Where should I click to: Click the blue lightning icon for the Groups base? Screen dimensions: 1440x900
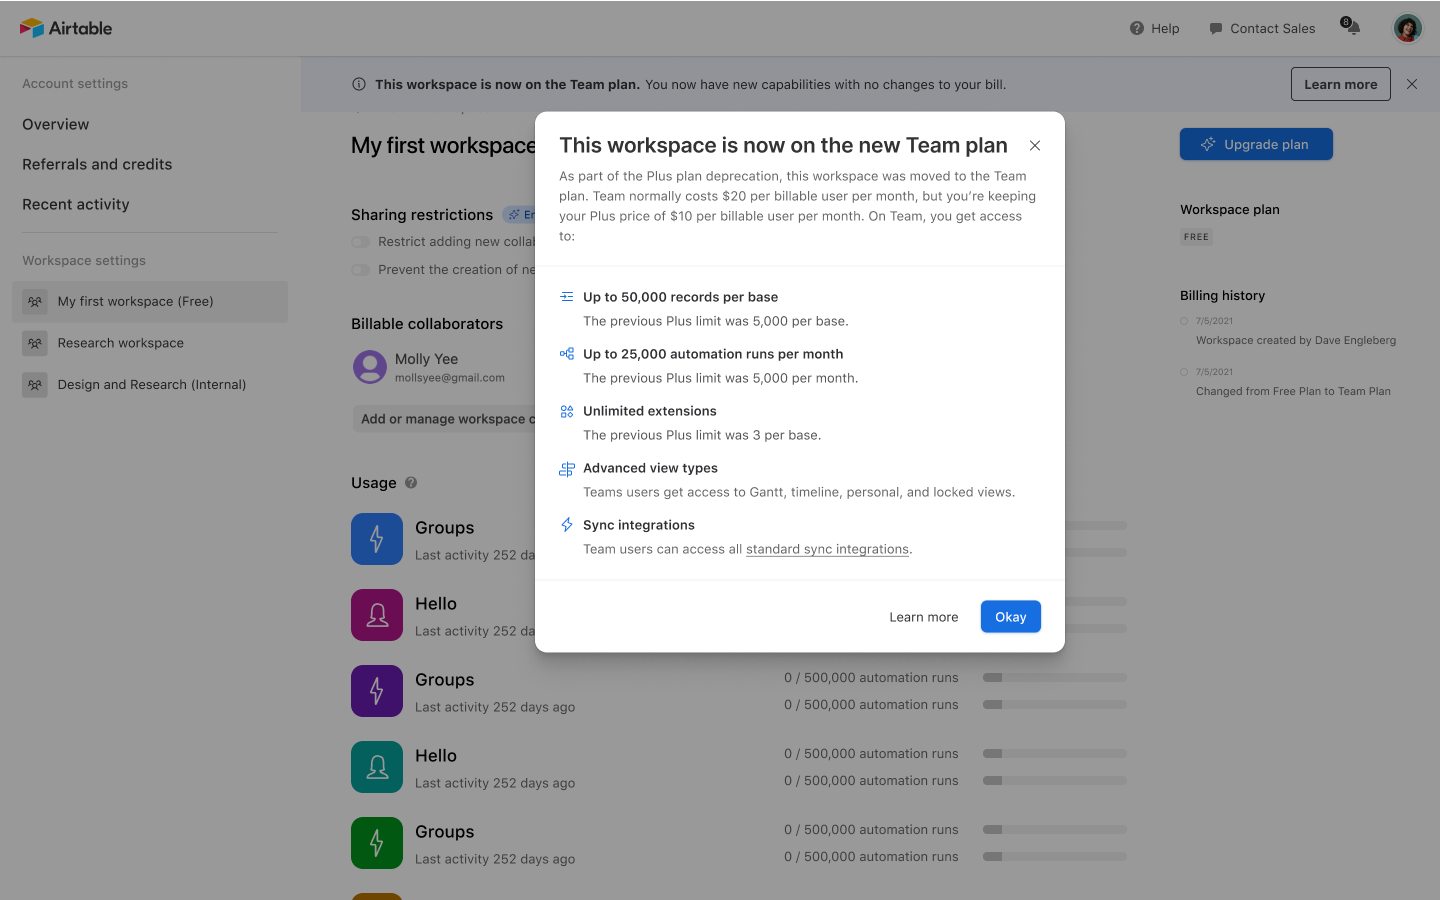(377, 539)
